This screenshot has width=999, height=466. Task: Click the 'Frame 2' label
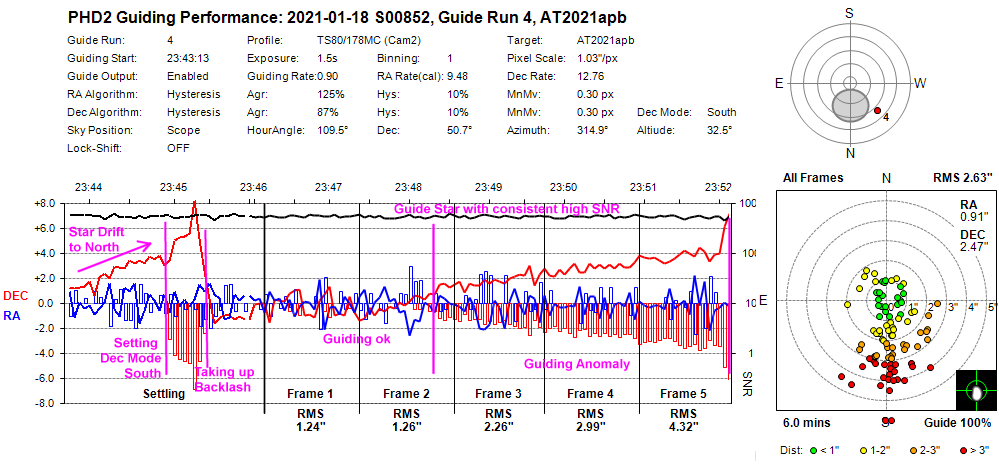coord(408,394)
